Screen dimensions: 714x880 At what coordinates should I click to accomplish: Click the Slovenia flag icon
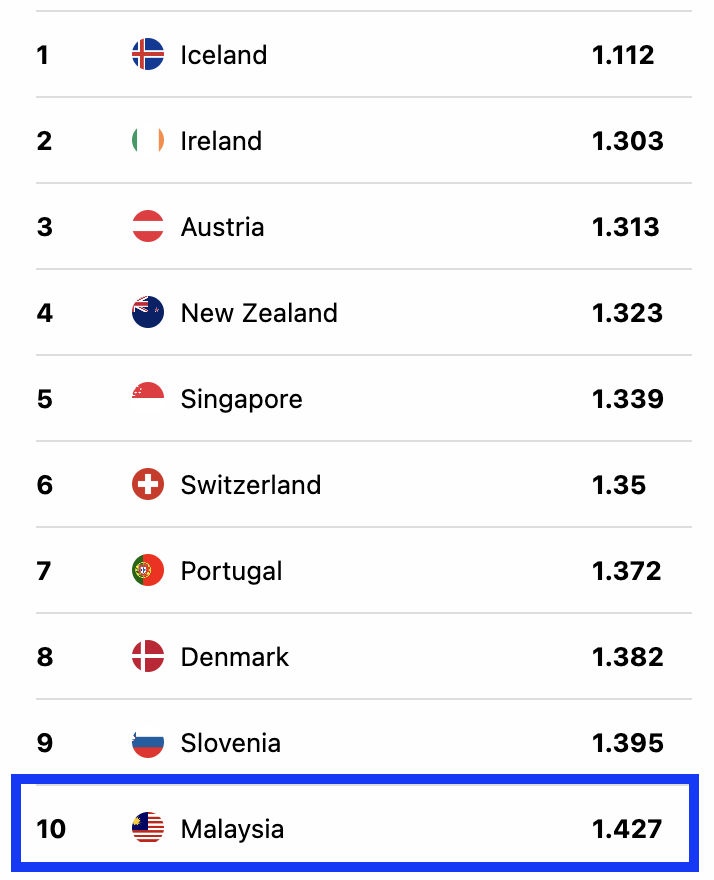tap(148, 743)
